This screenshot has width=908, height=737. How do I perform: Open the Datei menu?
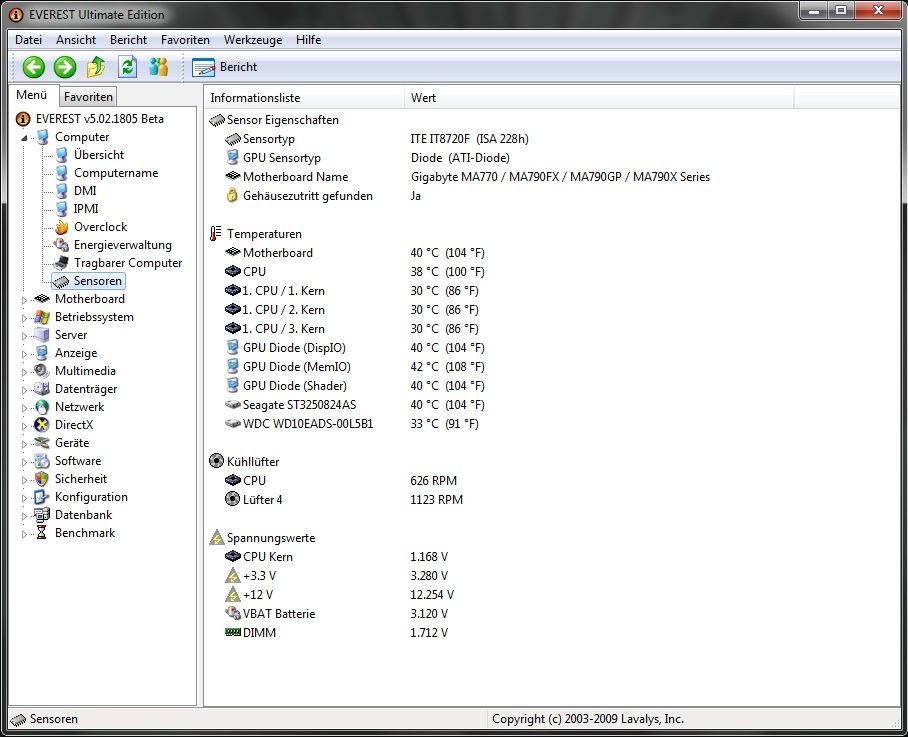tap(28, 40)
